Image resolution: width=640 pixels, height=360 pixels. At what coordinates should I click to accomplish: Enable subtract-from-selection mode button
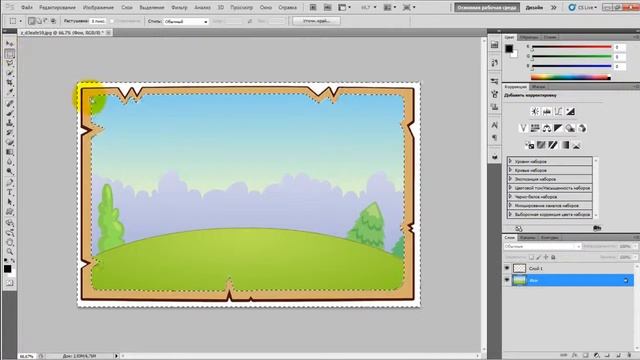tap(46, 21)
